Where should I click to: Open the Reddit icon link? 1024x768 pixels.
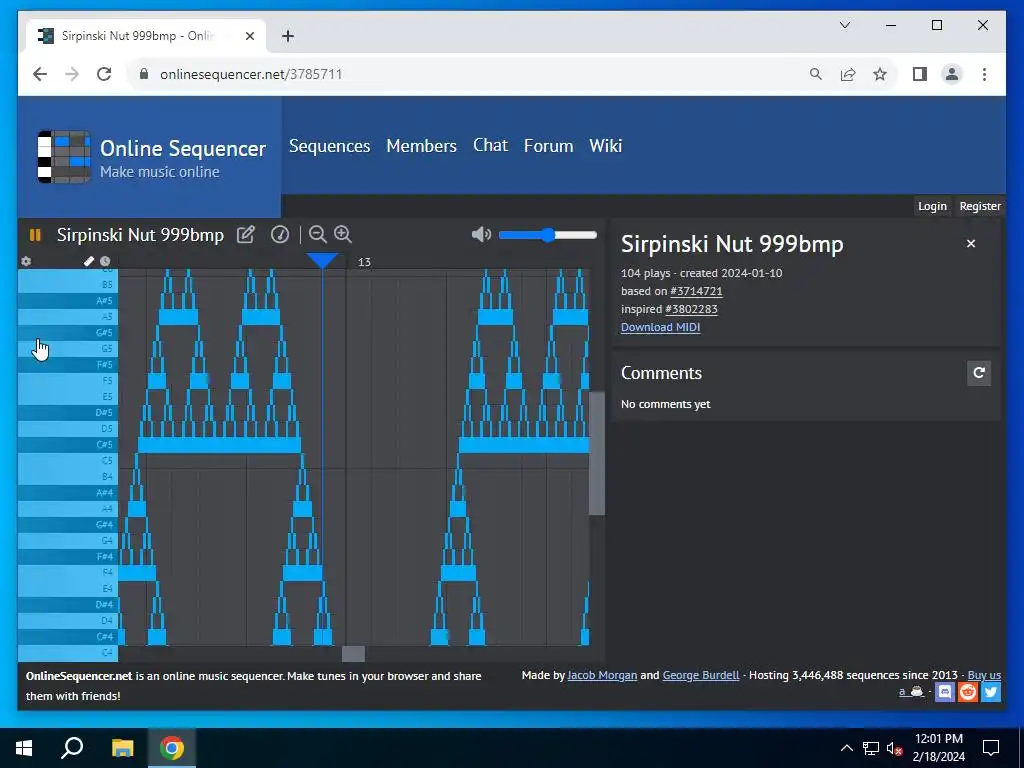[x=968, y=692]
